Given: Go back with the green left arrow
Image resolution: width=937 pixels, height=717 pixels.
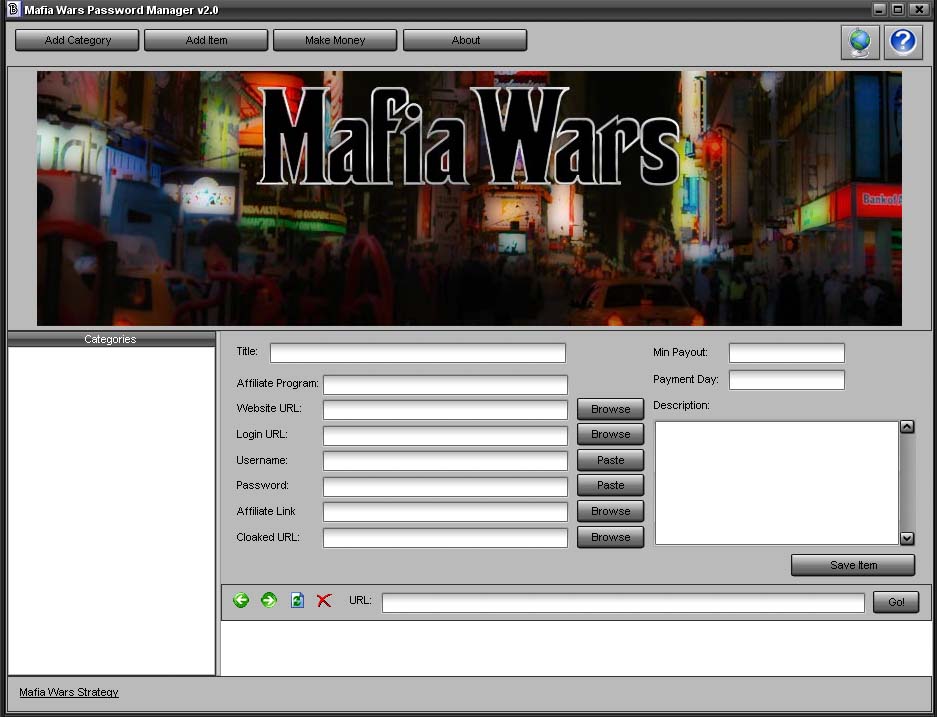Looking at the screenshot, I should point(241,600).
